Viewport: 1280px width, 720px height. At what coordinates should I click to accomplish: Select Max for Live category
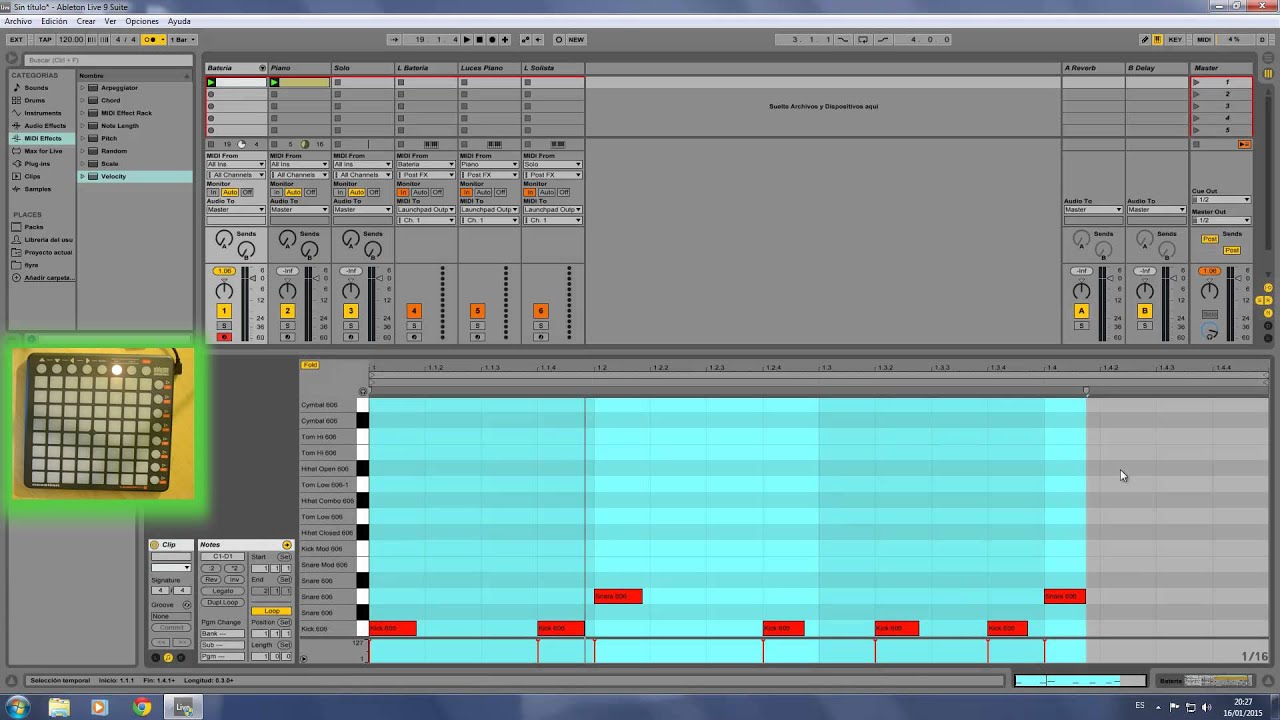coord(43,151)
